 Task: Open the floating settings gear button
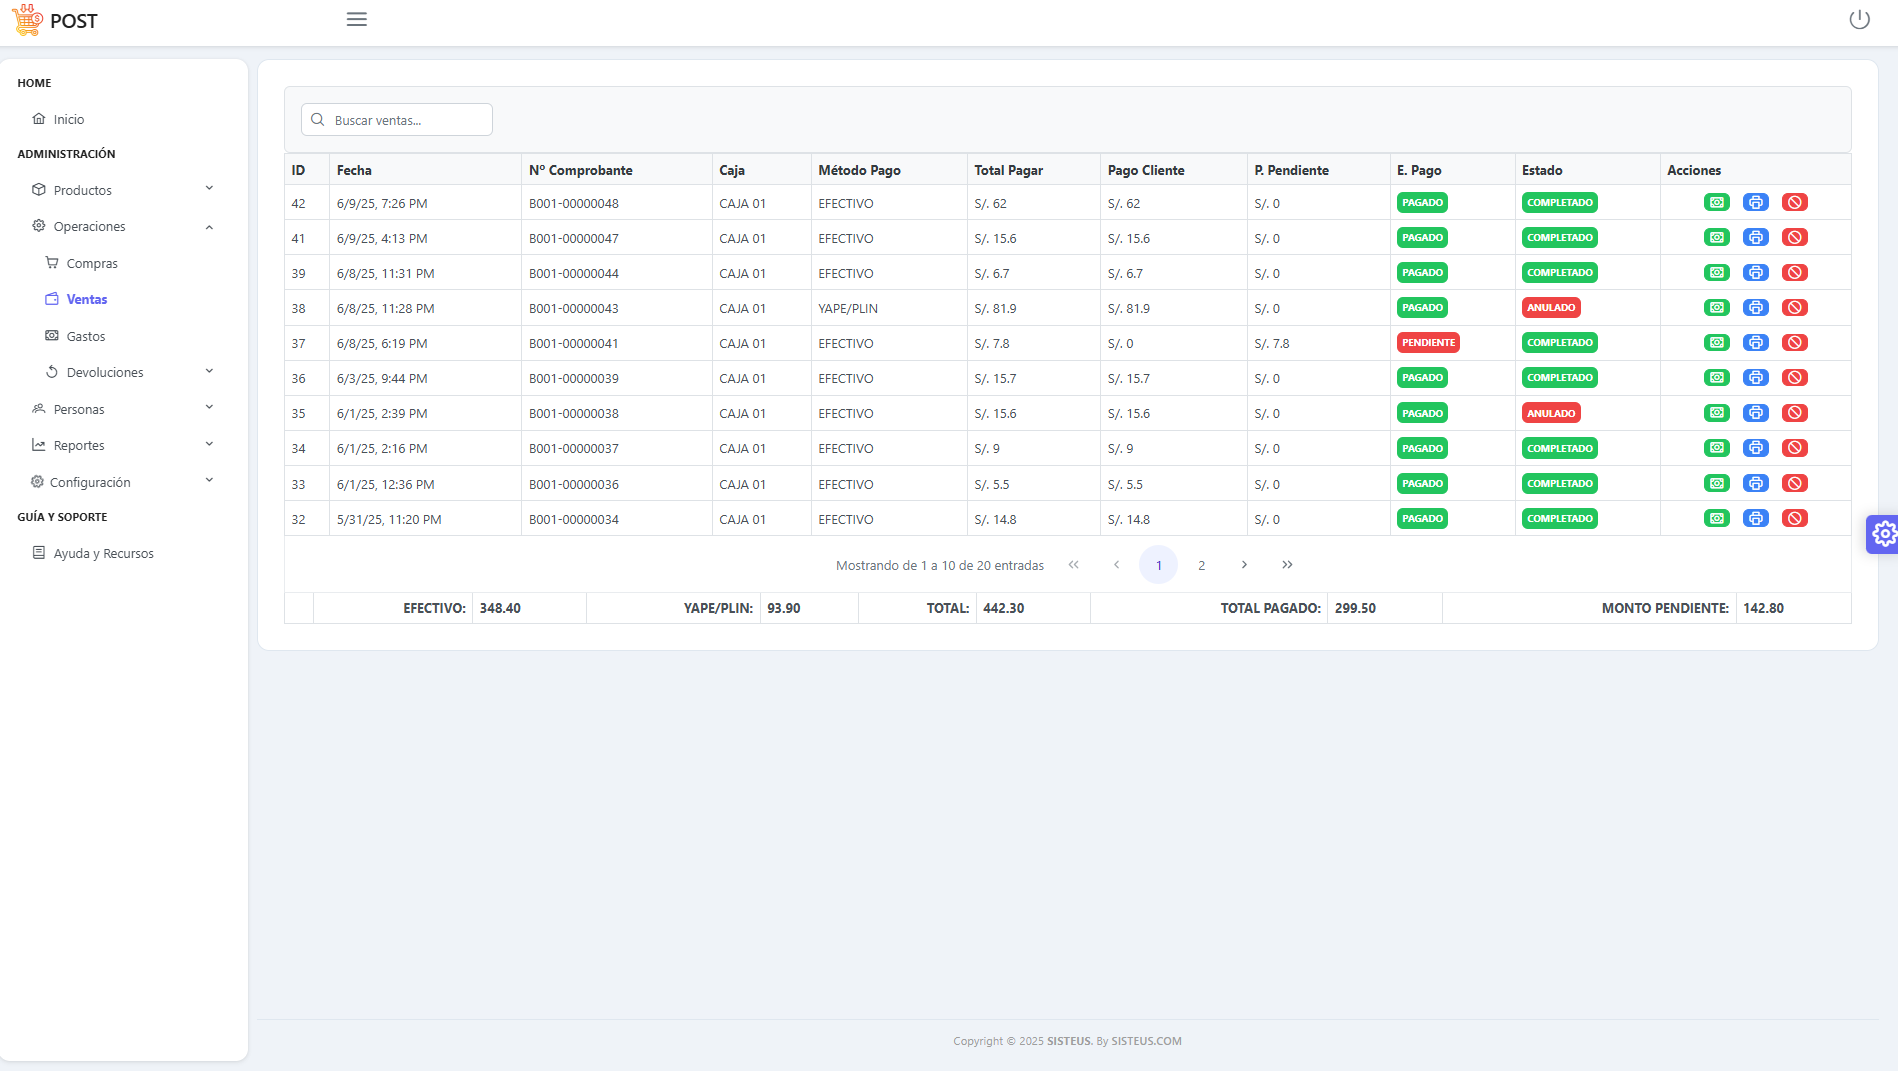(1883, 534)
